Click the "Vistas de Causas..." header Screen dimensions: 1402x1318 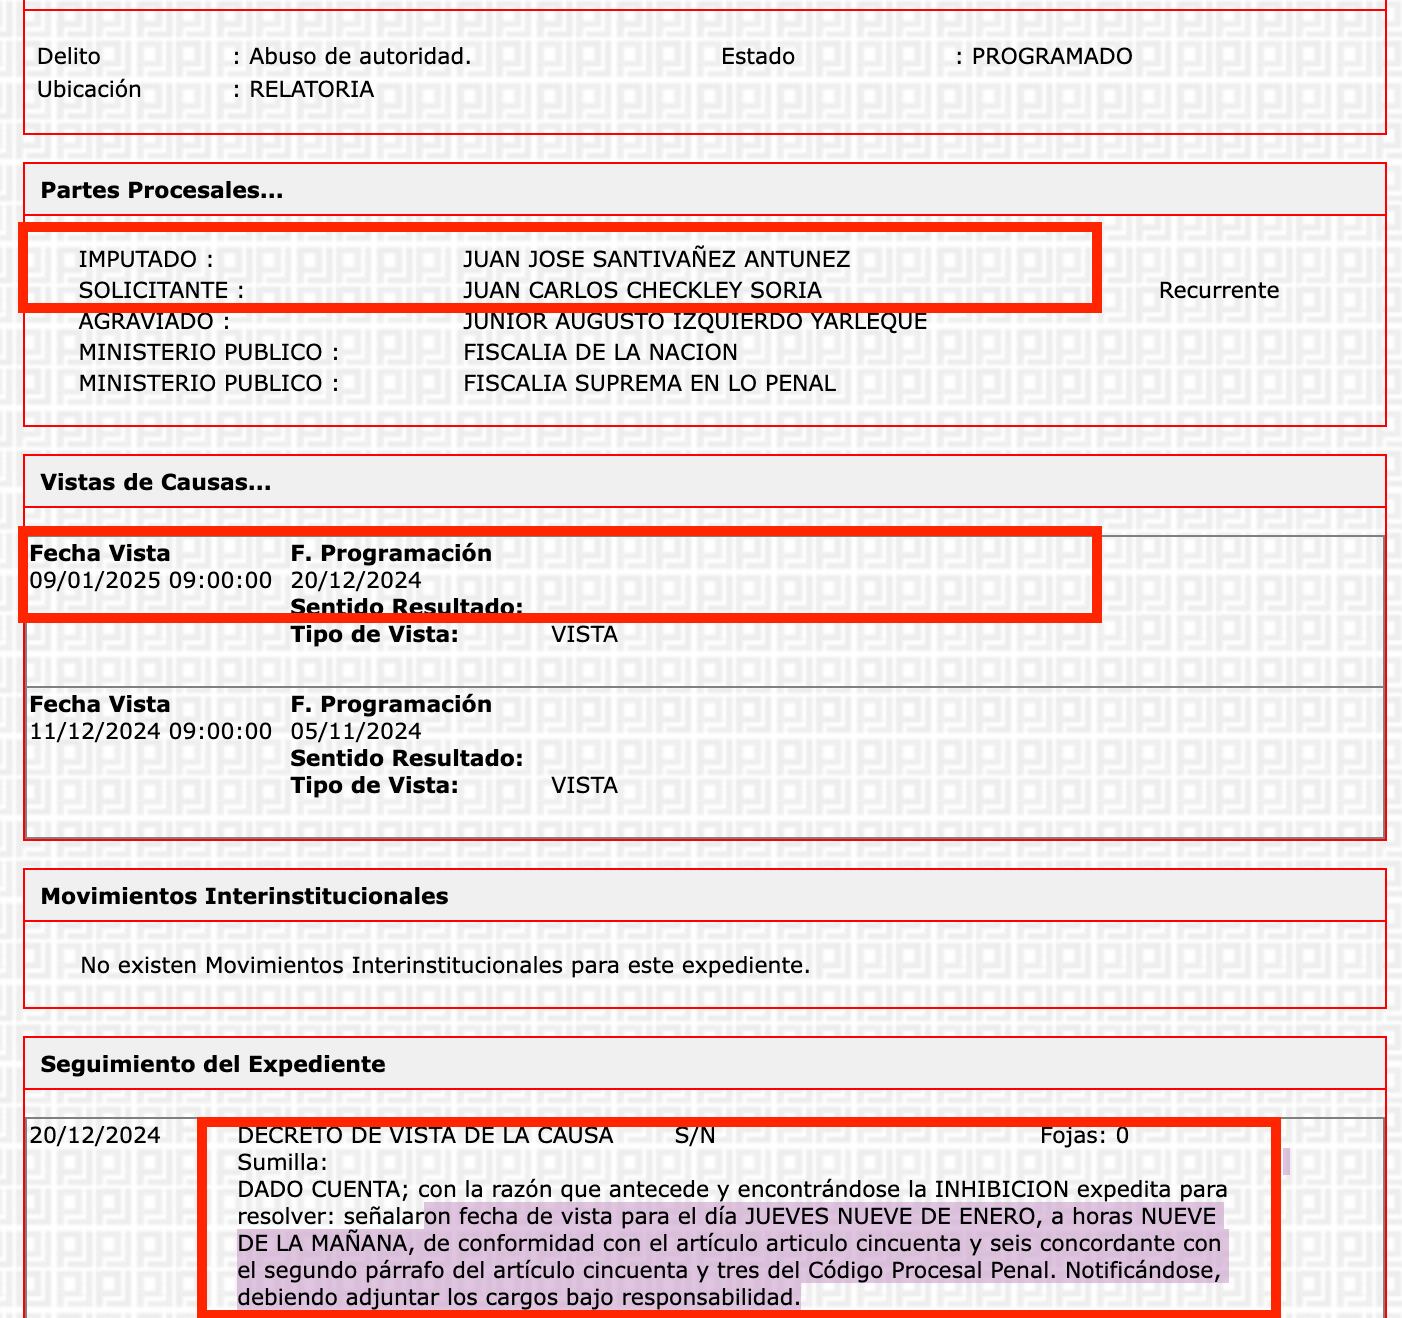tap(156, 483)
